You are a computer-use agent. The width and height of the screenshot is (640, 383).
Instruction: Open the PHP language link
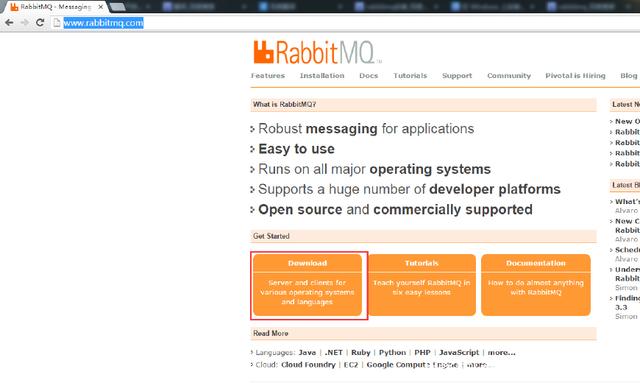(x=422, y=352)
